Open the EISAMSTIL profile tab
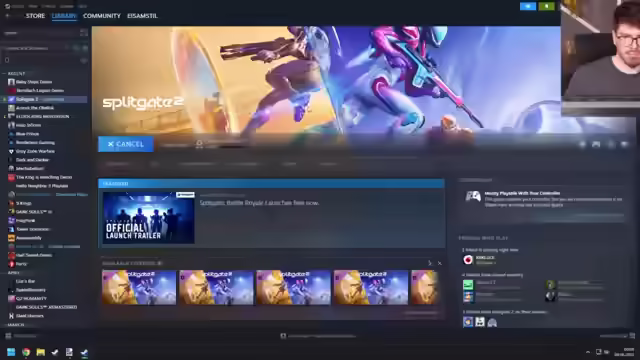The height and width of the screenshot is (360, 640). (142, 16)
